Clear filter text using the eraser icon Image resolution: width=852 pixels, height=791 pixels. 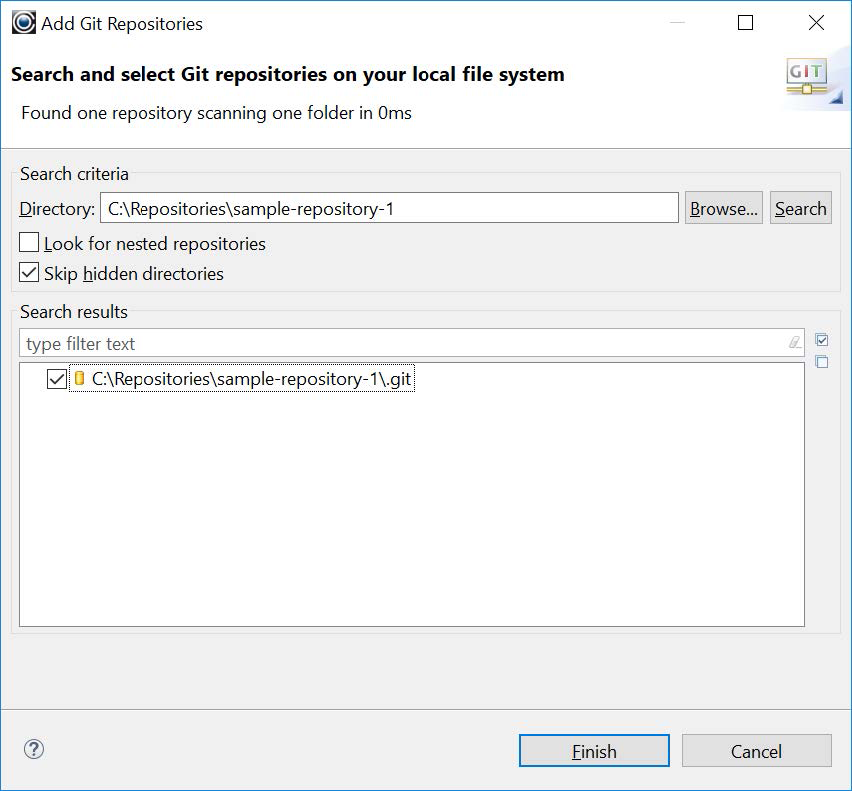tap(793, 343)
